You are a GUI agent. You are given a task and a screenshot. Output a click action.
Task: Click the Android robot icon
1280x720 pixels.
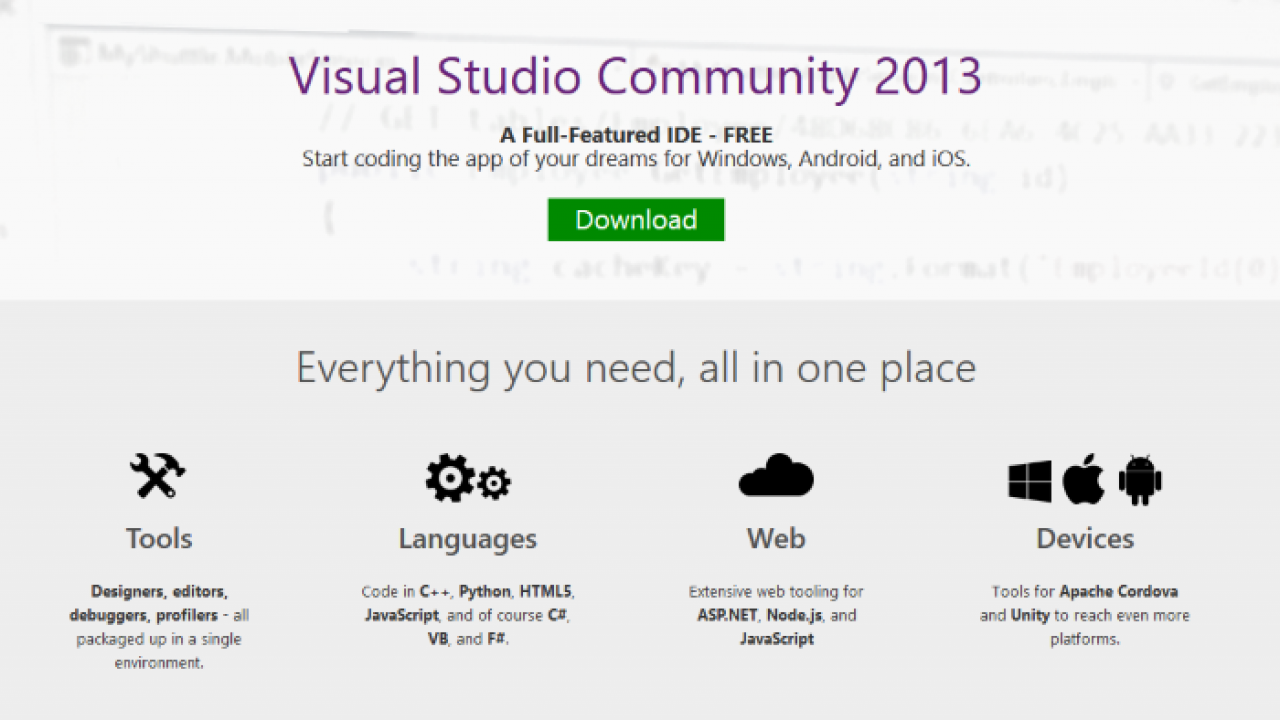(x=1140, y=480)
